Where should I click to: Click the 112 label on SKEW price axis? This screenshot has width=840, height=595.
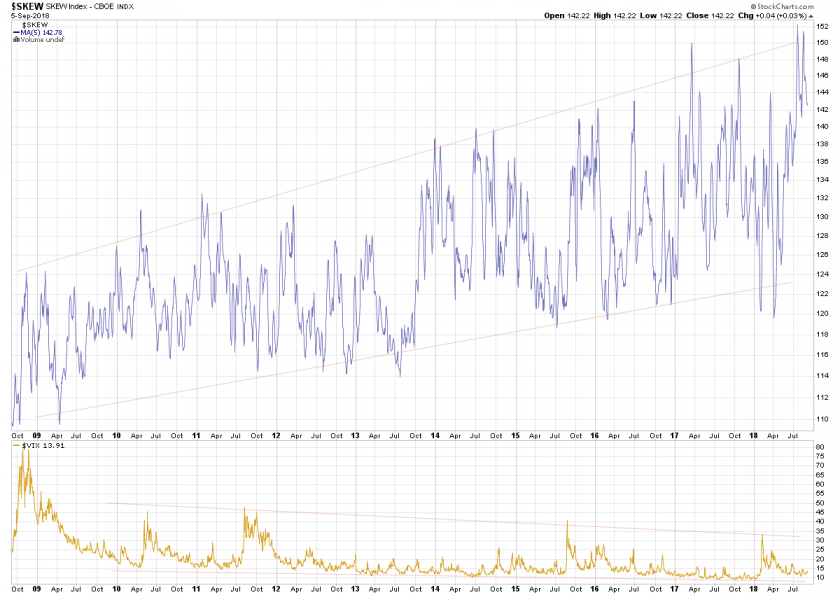click(x=822, y=397)
